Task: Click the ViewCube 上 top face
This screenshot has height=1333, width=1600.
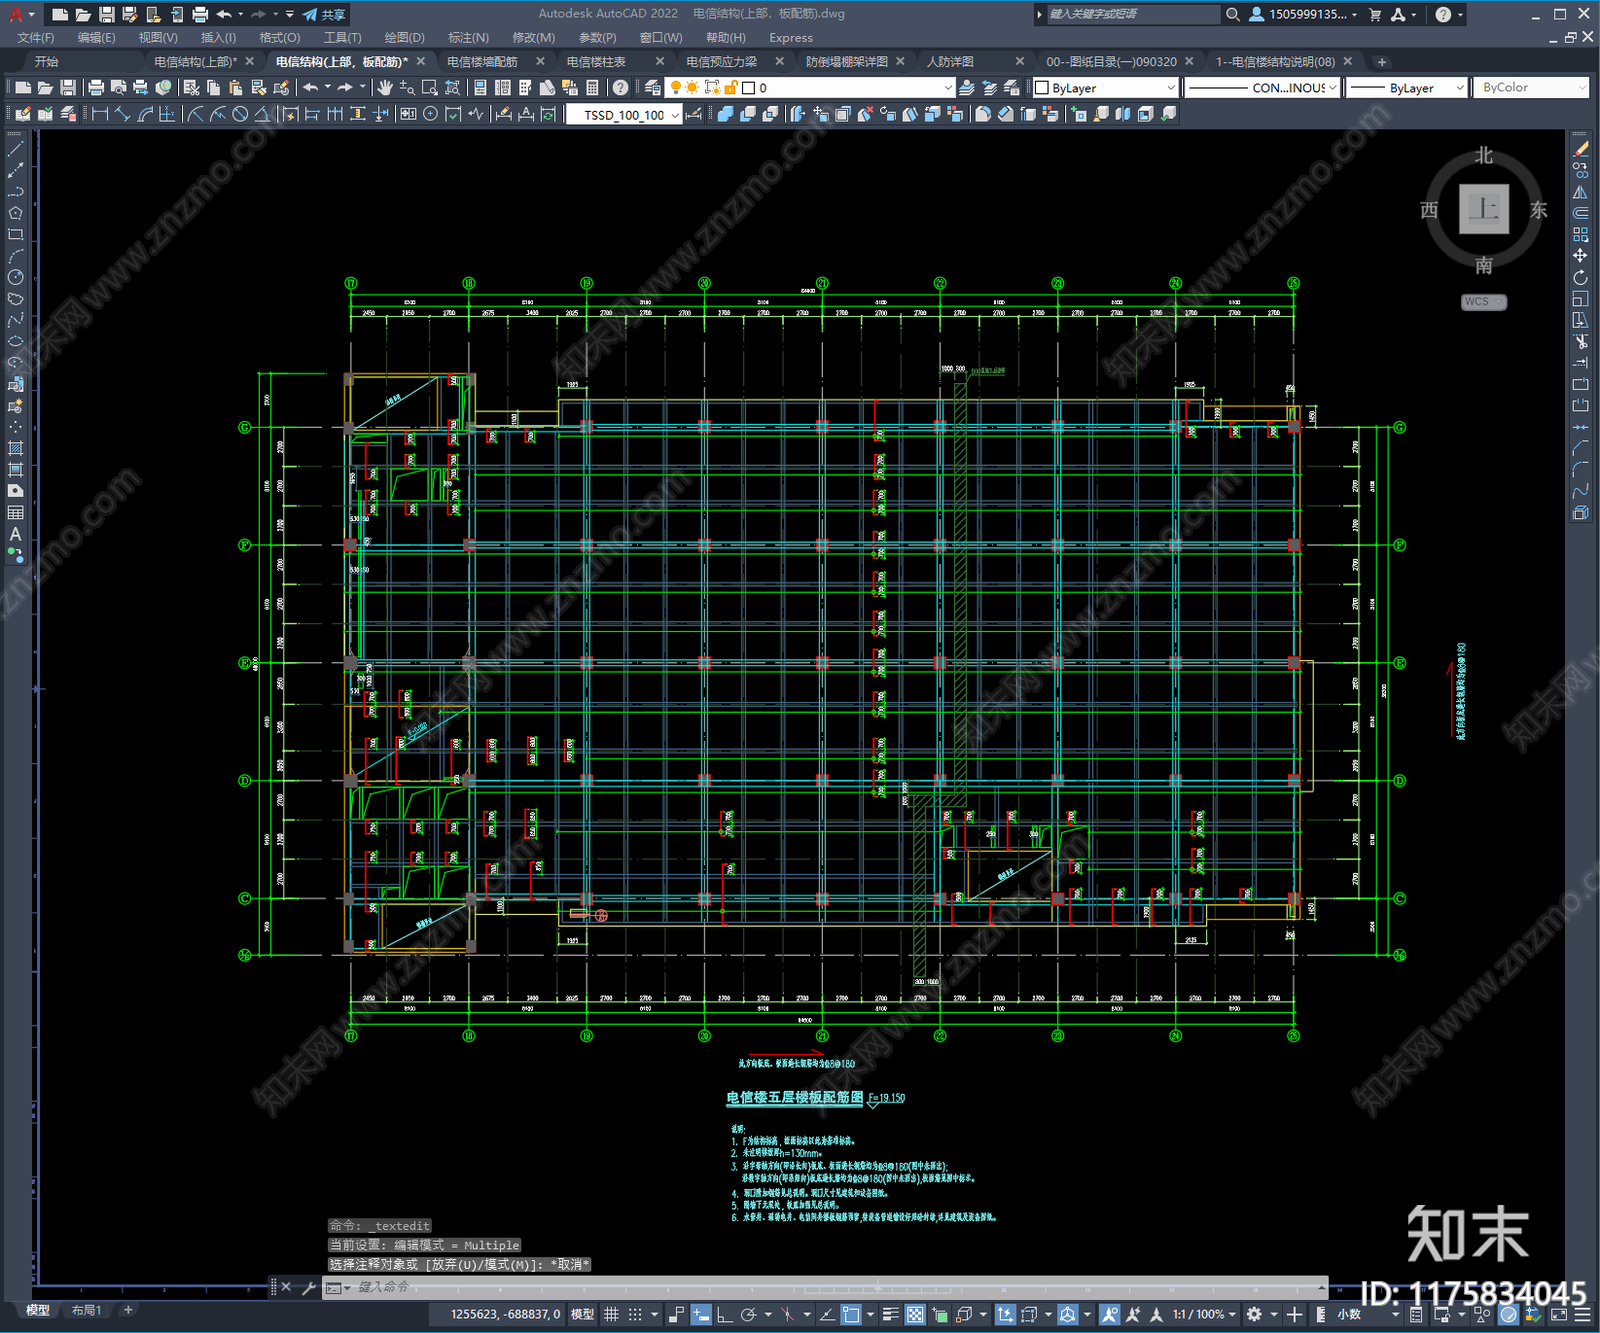Action: pos(1484,209)
